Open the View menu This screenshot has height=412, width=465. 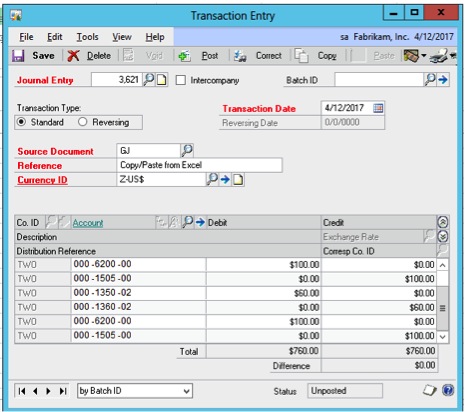click(x=122, y=37)
